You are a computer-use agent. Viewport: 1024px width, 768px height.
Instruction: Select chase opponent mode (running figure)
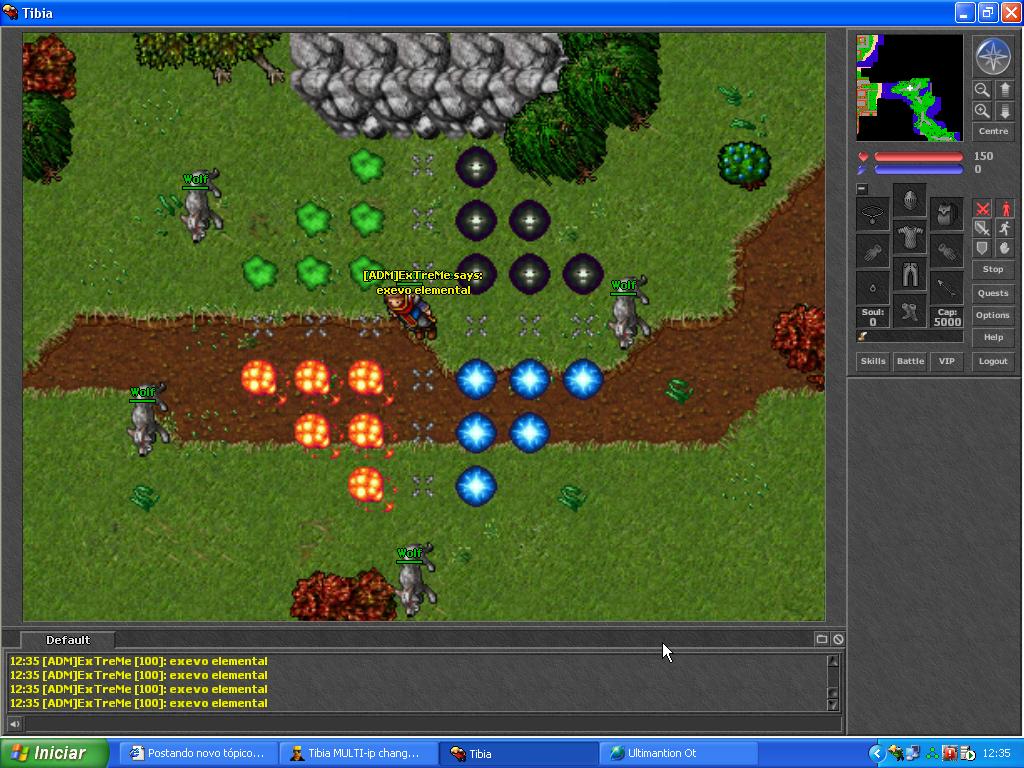point(1005,228)
